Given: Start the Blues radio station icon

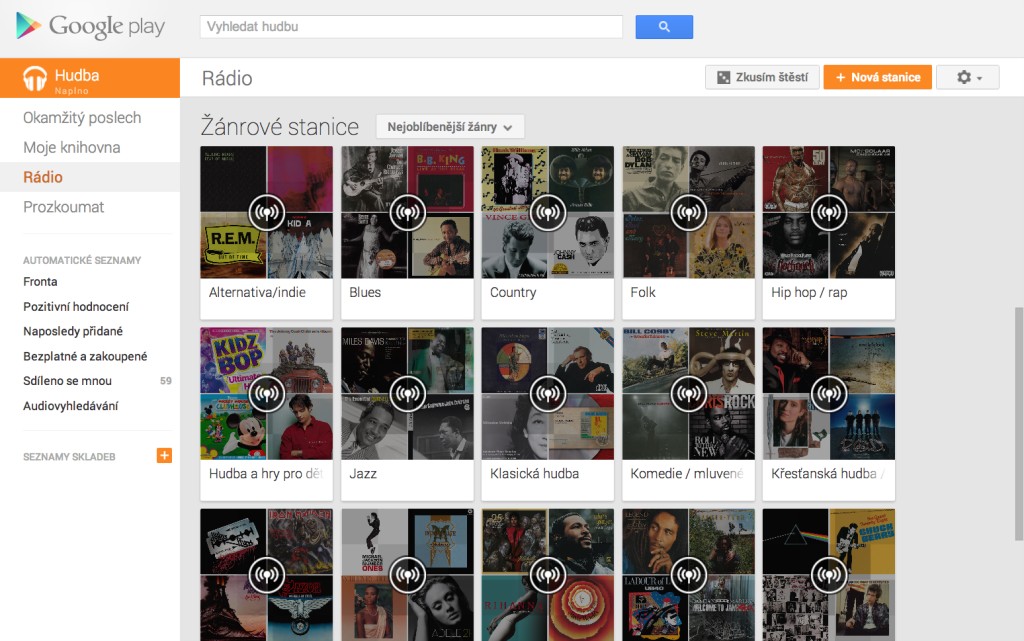Looking at the screenshot, I should coord(408,212).
